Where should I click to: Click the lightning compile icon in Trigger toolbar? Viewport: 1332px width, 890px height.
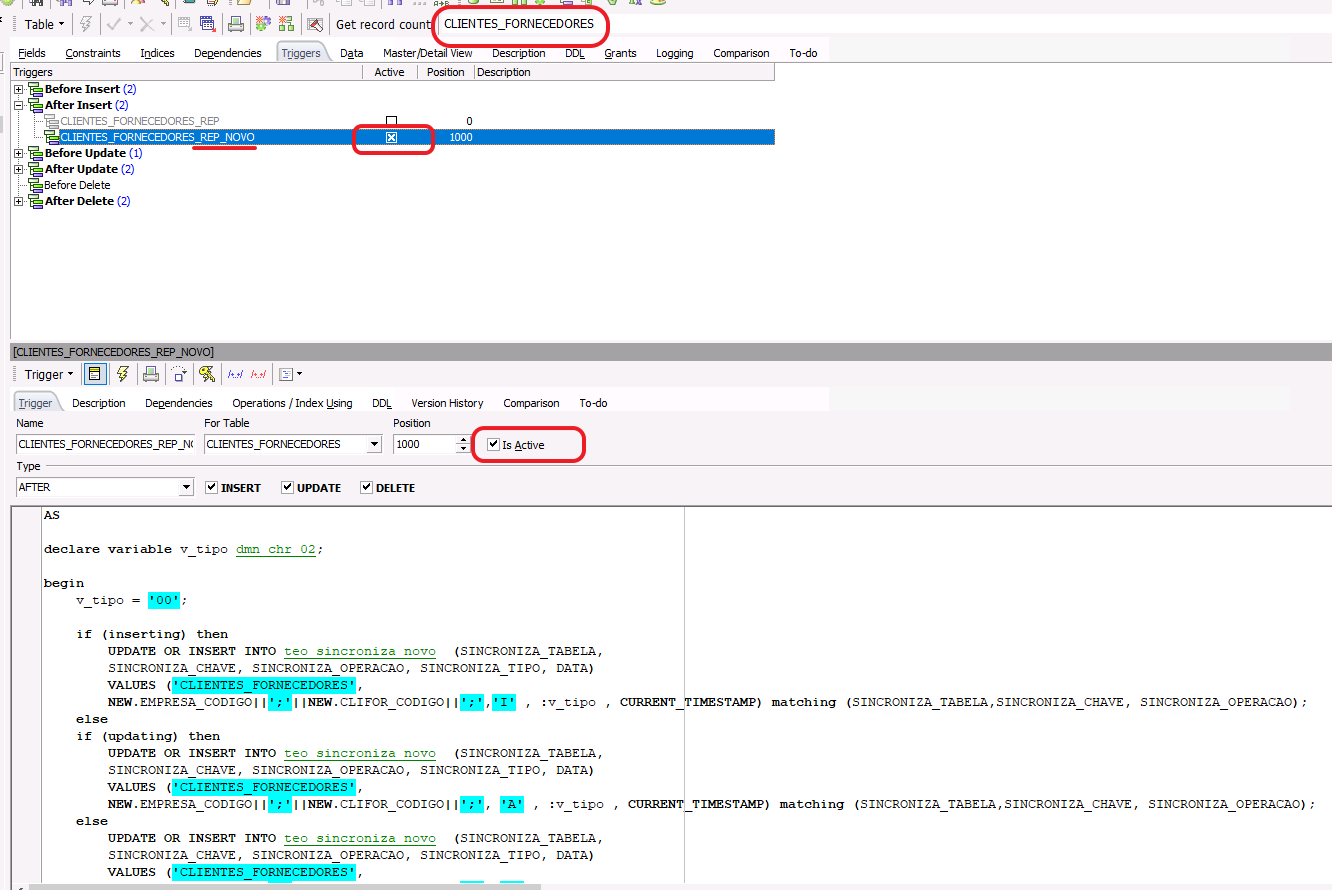click(123, 374)
